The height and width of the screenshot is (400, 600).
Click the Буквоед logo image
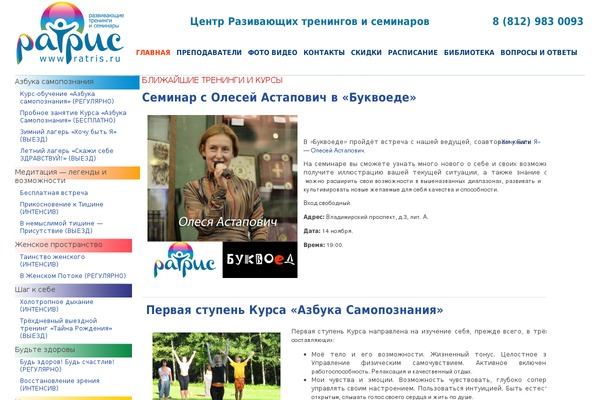point(260,260)
